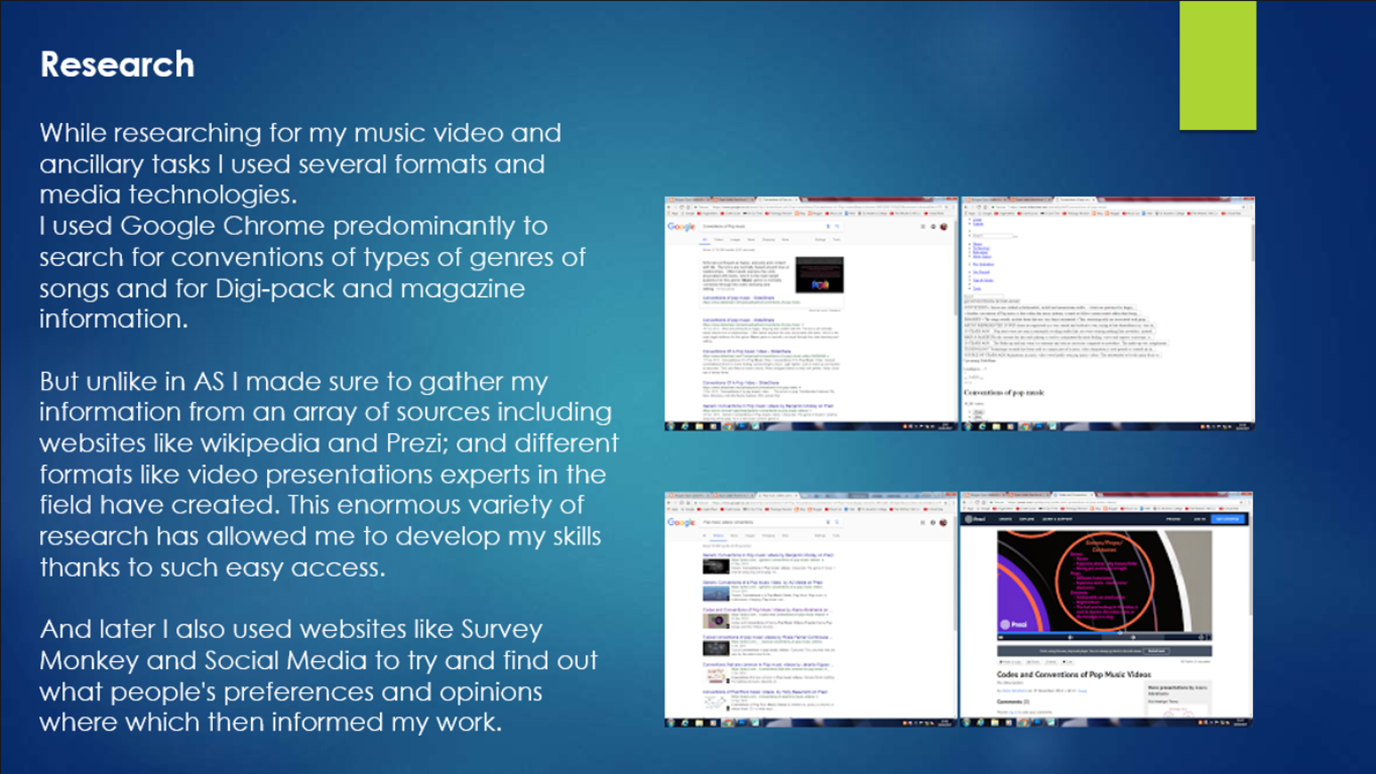This screenshot has height=774, width=1376.
Task: Click the 'Pop music videos conventions' search box
Action: (770, 521)
